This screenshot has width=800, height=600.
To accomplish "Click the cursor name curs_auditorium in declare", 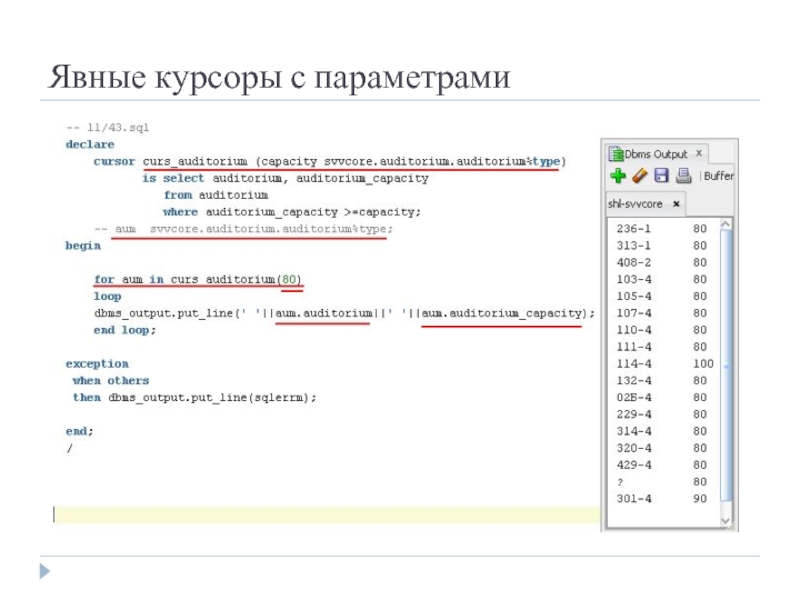I will 195,161.
